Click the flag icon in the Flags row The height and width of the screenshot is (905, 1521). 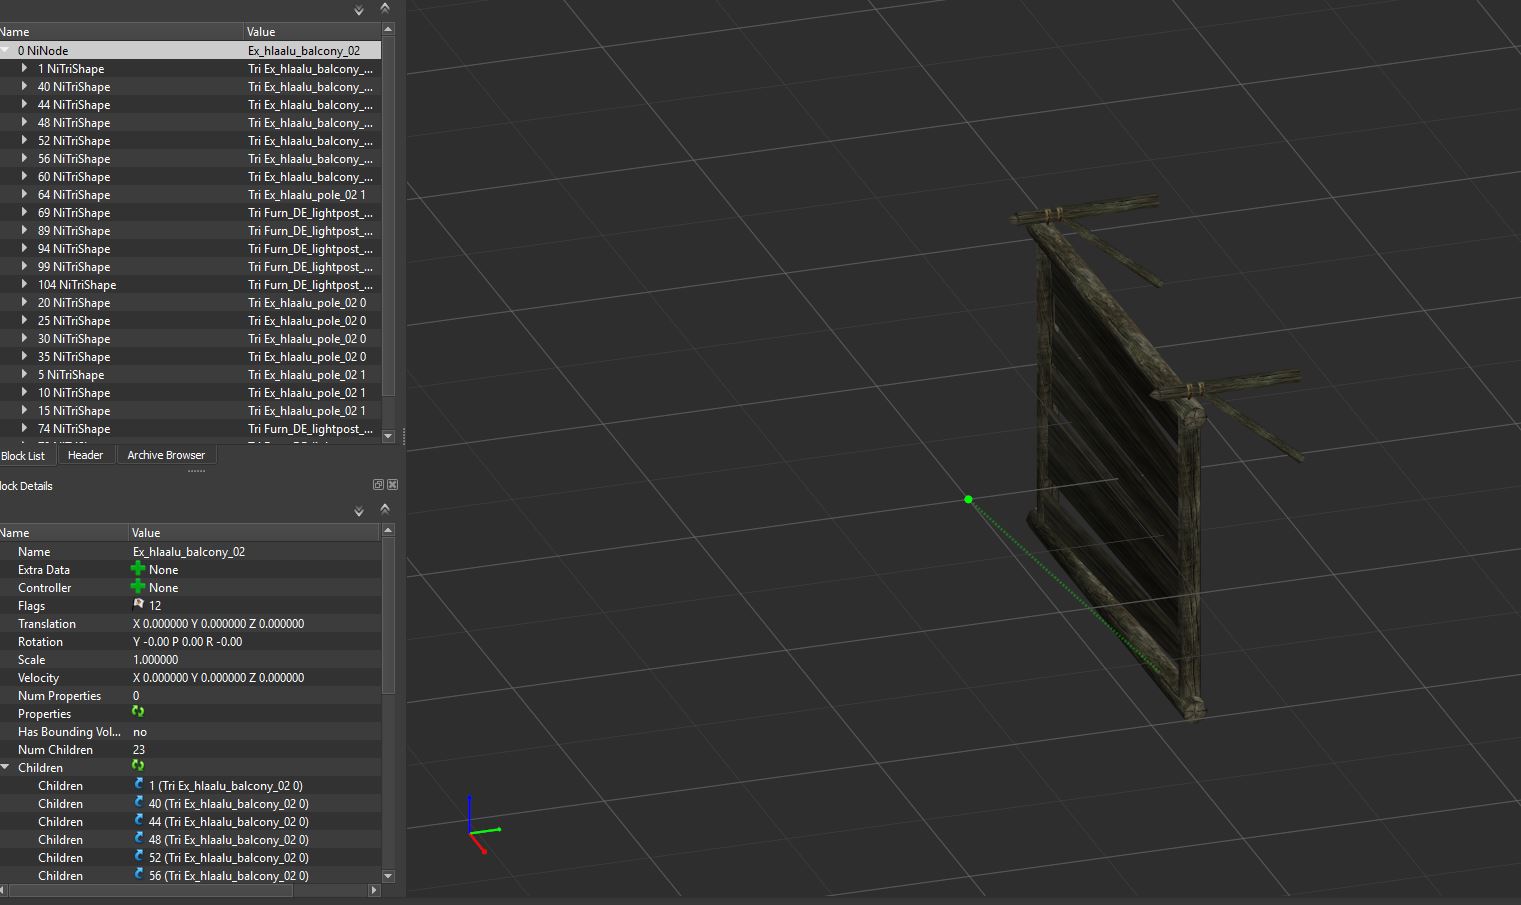tap(138, 605)
